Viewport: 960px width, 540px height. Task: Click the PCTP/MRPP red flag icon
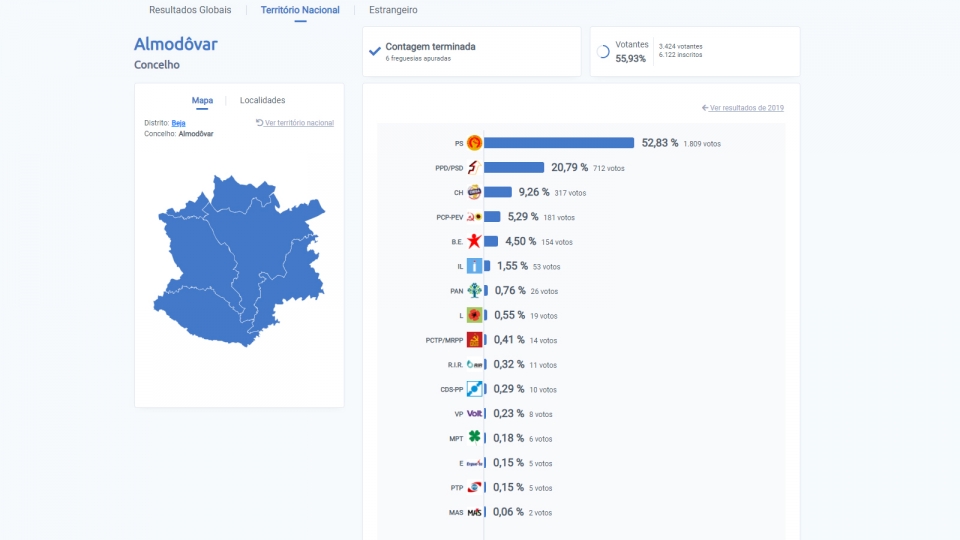tap(474, 340)
